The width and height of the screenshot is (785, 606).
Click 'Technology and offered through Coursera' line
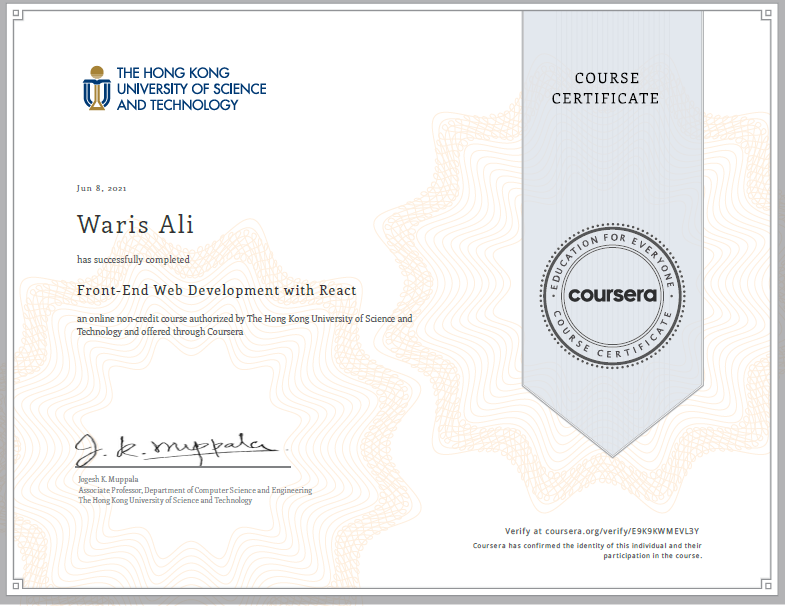click(160, 332)
